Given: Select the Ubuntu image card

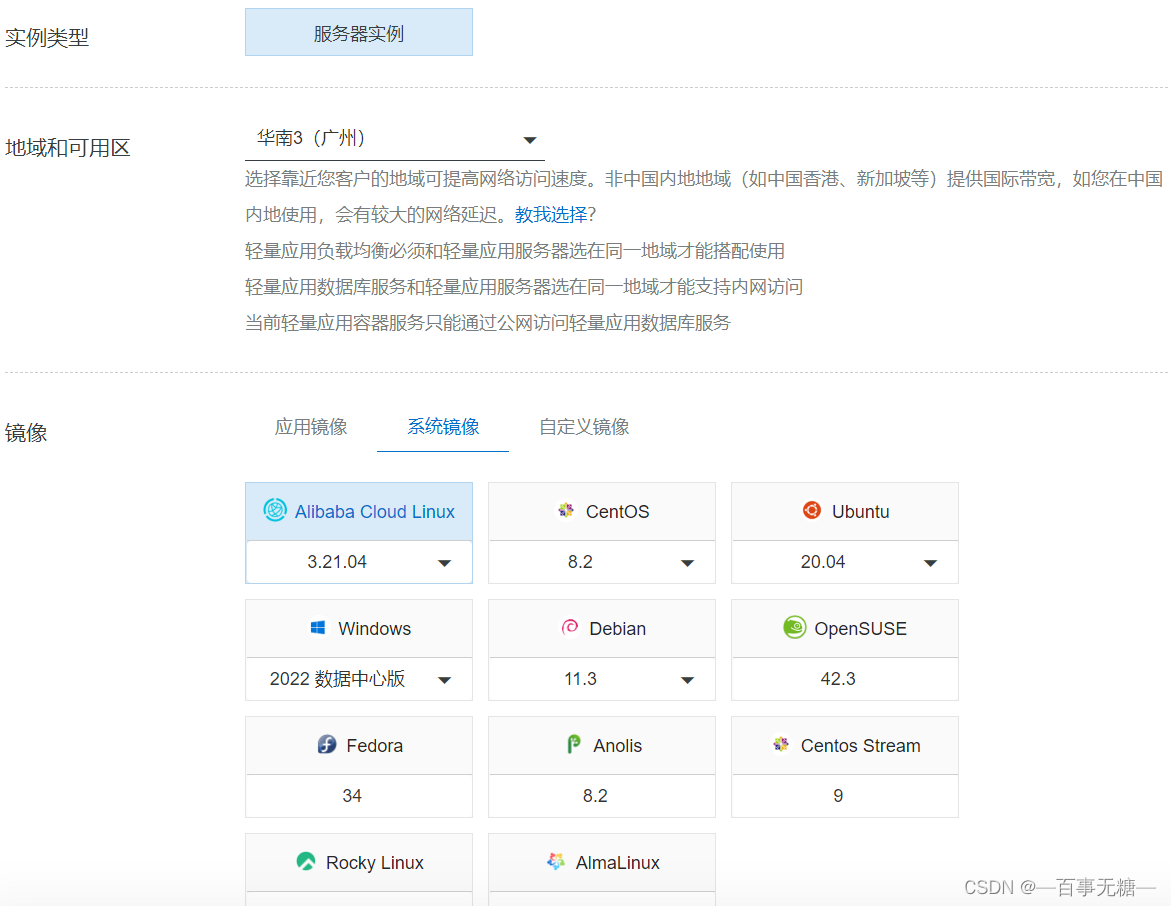Looking at the screenshot, I should [845, 512].
